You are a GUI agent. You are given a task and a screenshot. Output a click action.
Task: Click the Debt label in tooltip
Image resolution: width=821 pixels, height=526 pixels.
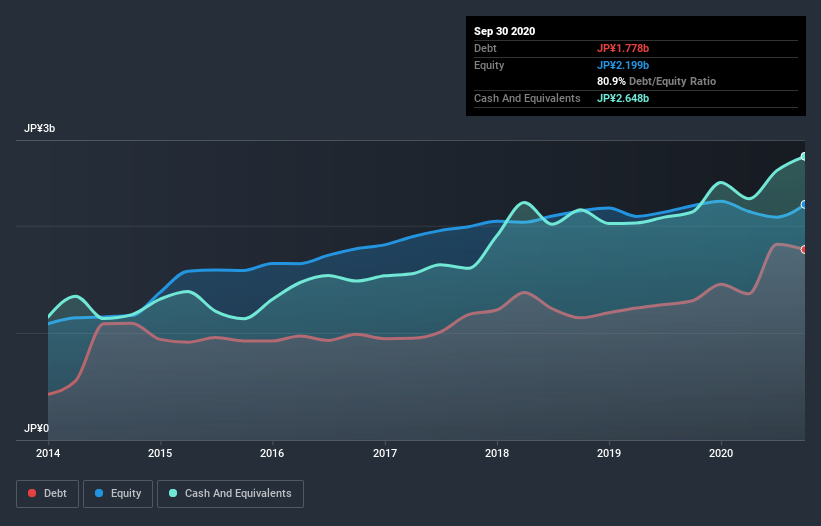click(485, 48)
